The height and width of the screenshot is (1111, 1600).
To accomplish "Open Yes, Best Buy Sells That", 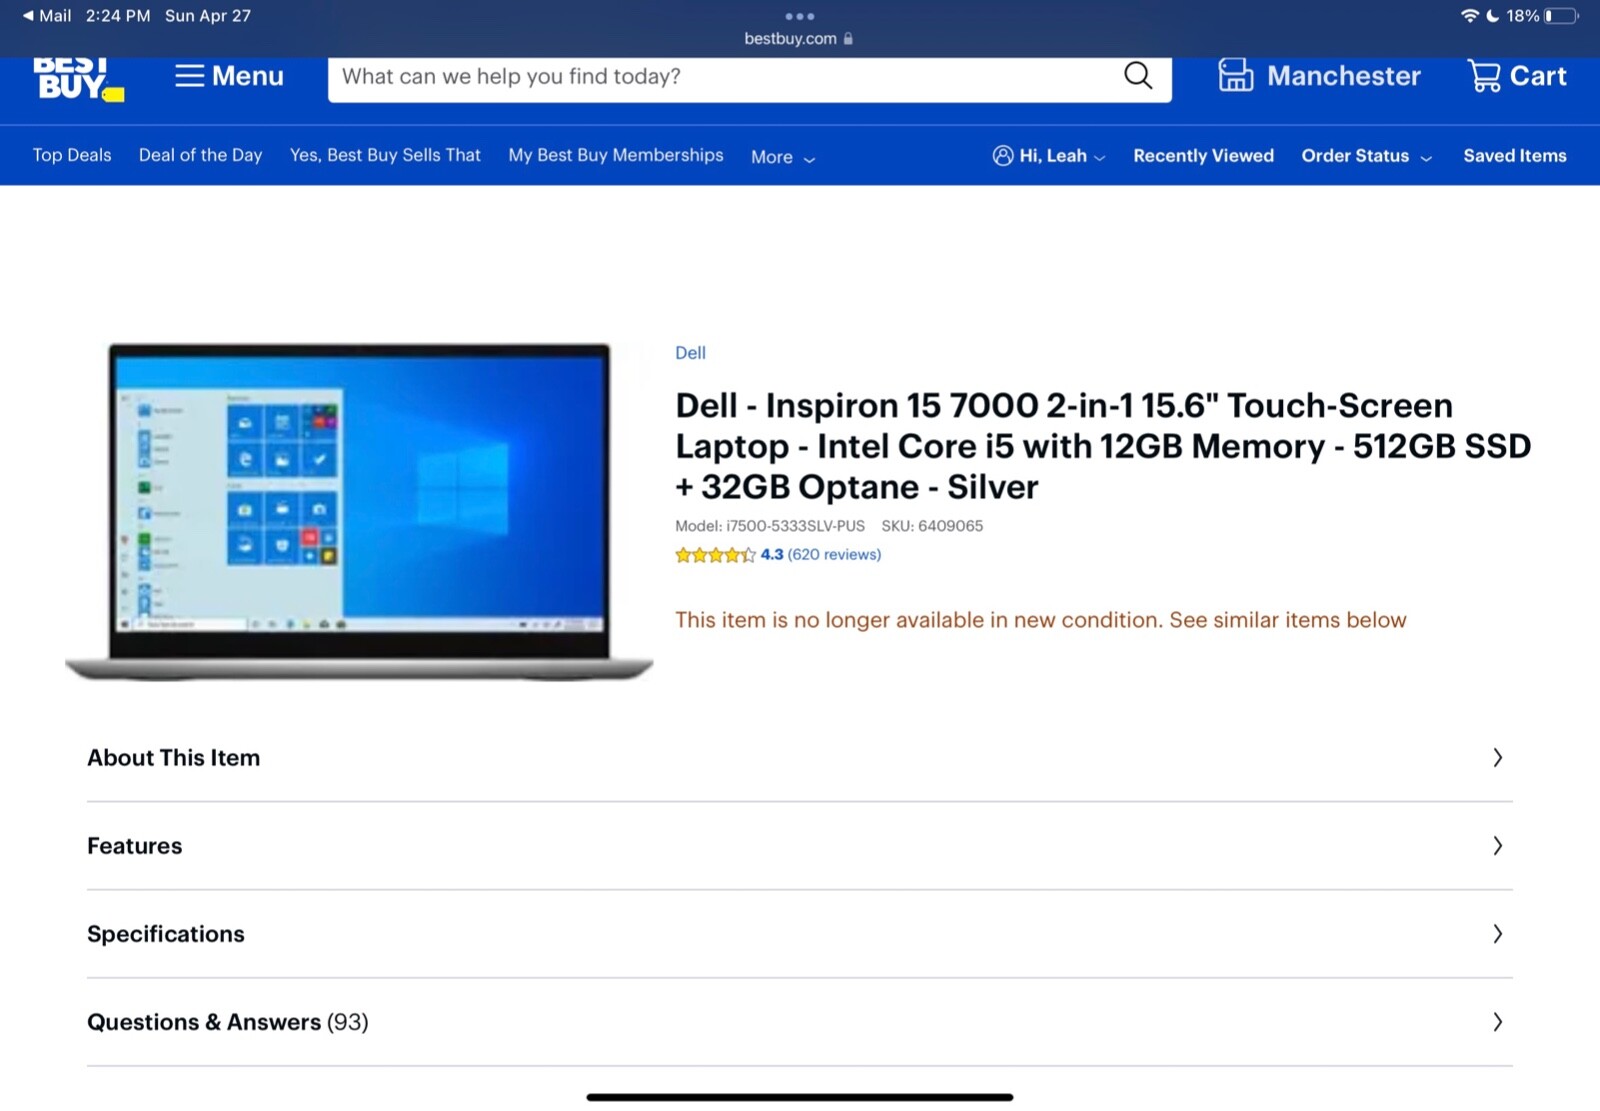I will click(x=385, y=155).
